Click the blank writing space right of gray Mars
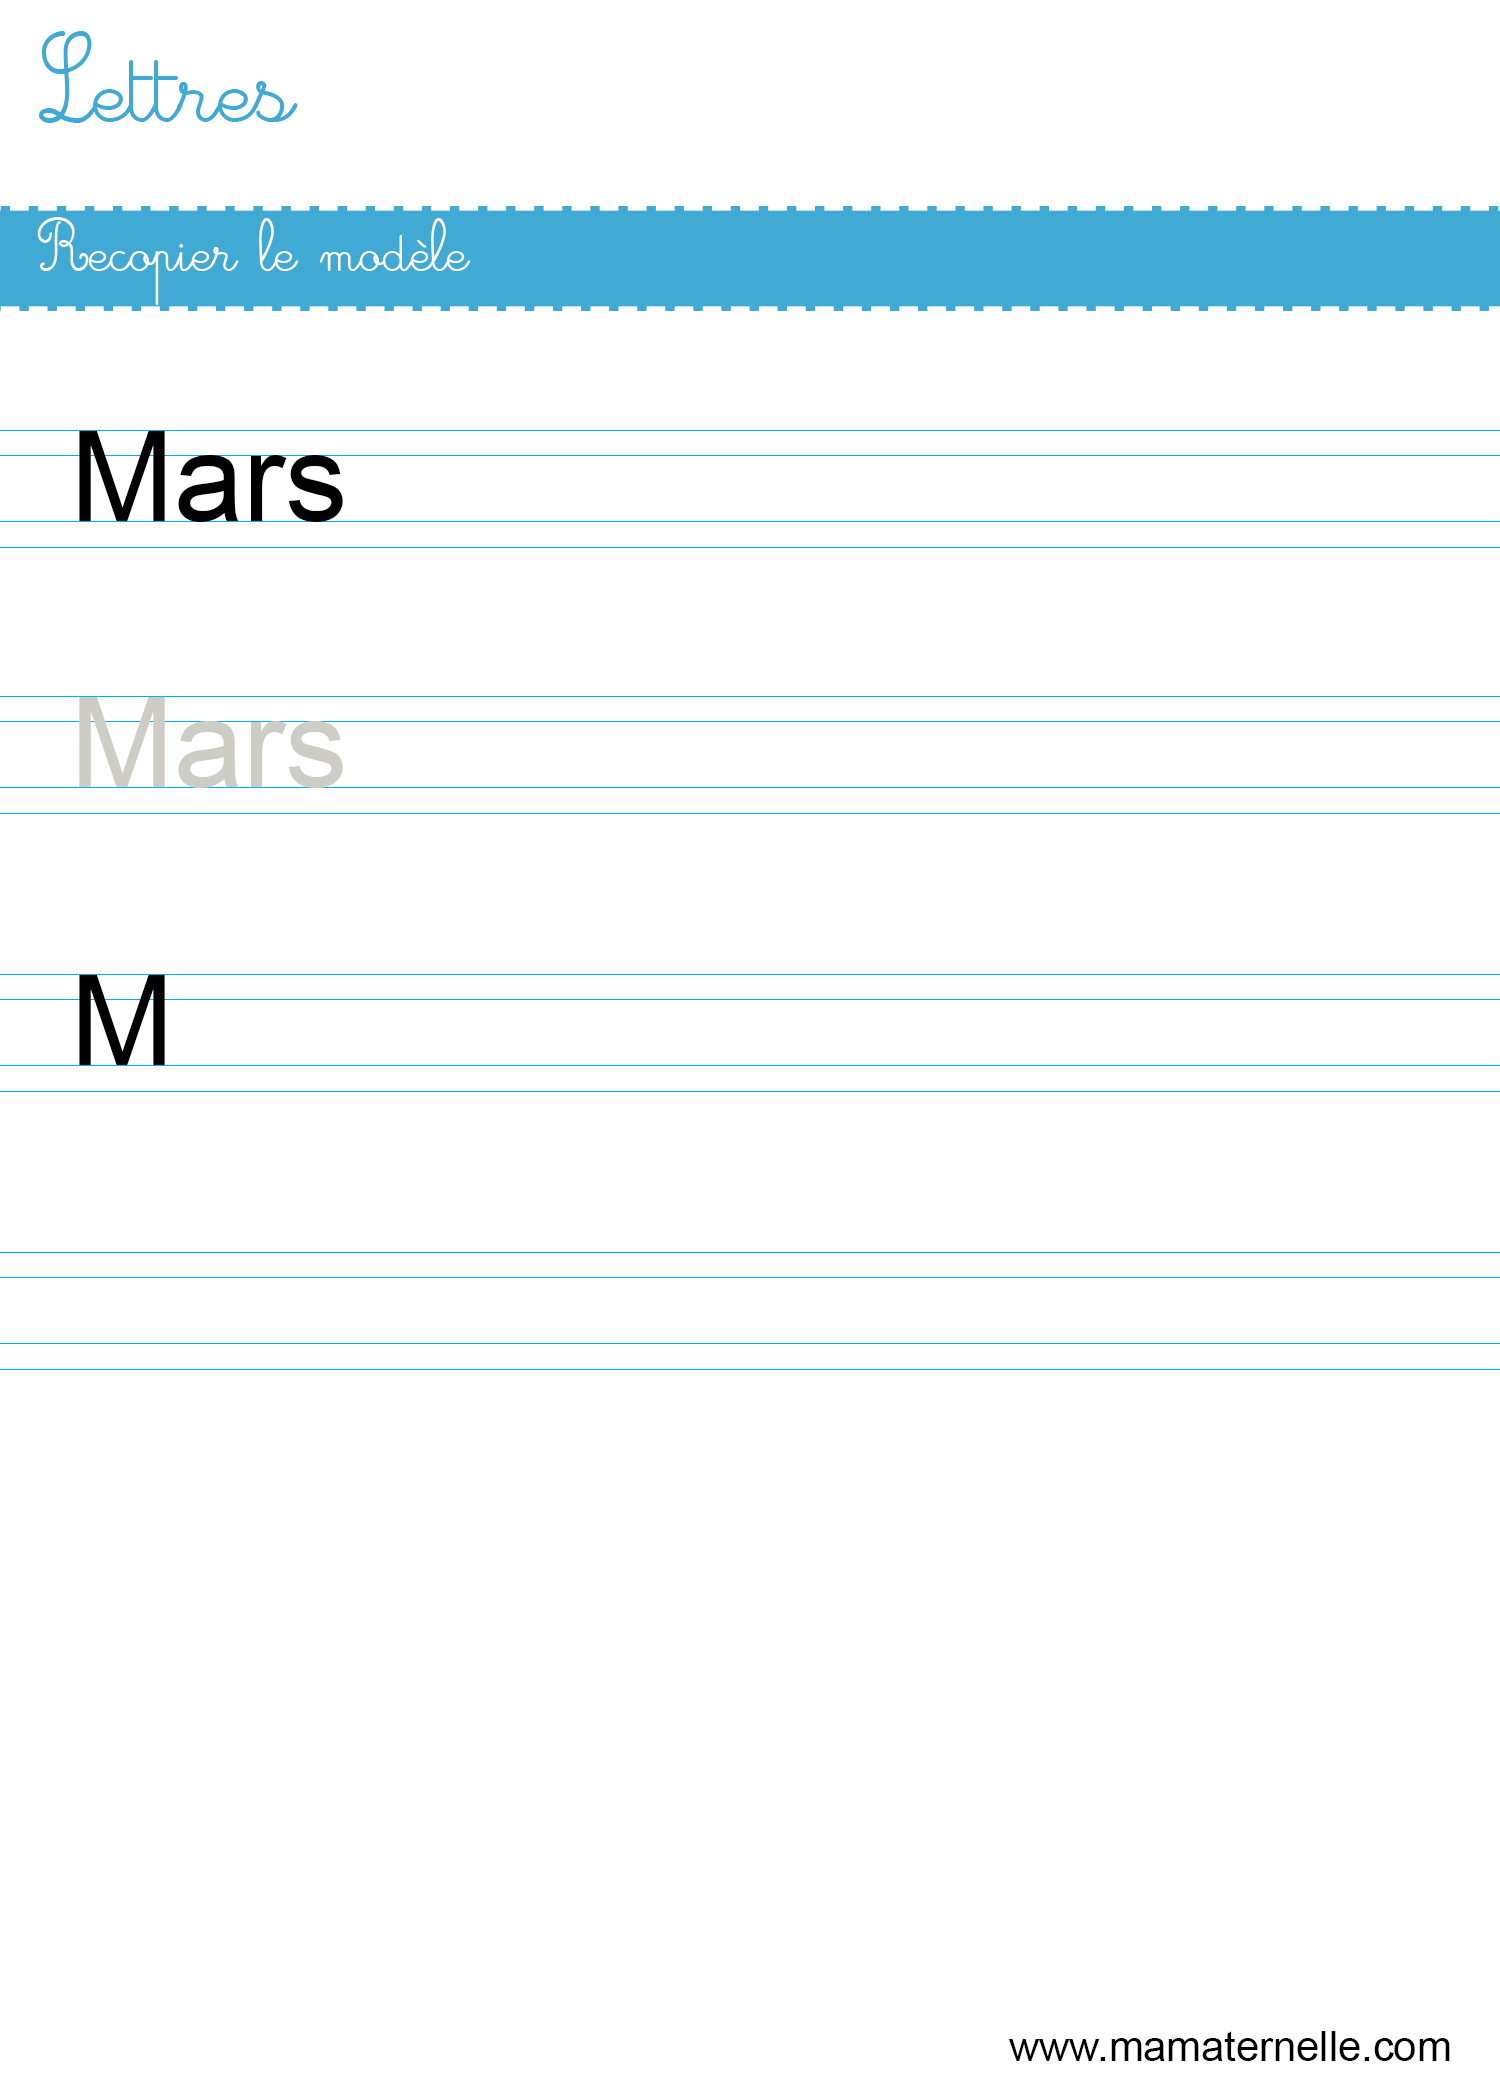1500x2100 pixels. pyautogui.click(x=920, y=754)
